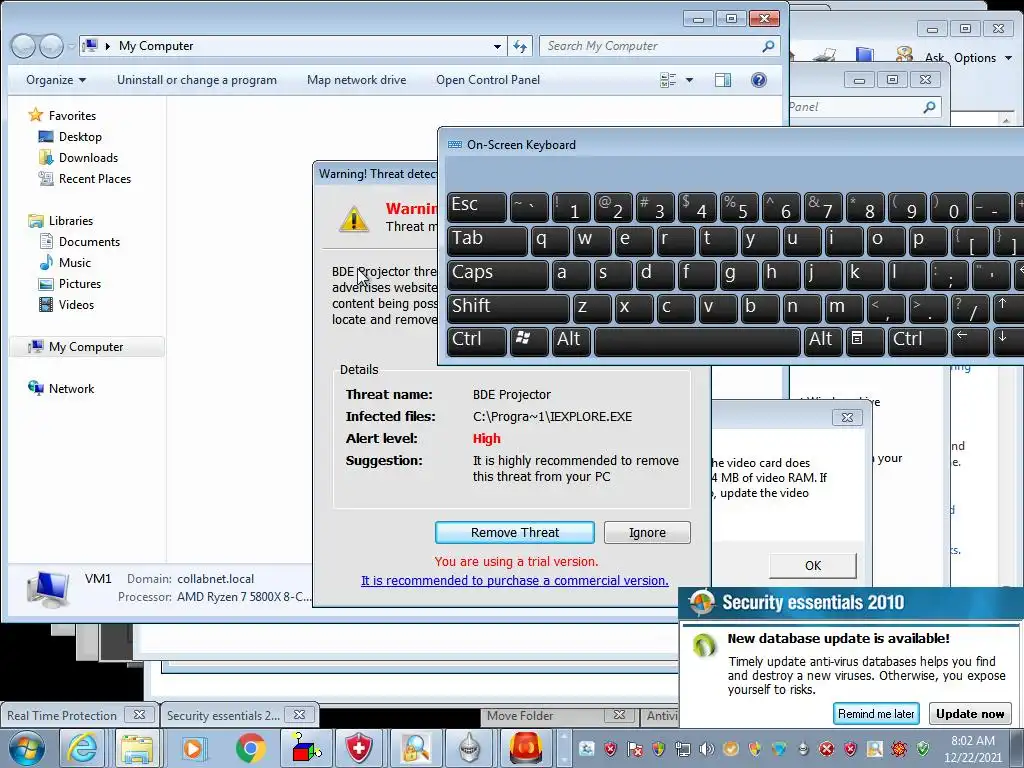
Task: Click the Back arrow in My Computer window
Action: 23,46
